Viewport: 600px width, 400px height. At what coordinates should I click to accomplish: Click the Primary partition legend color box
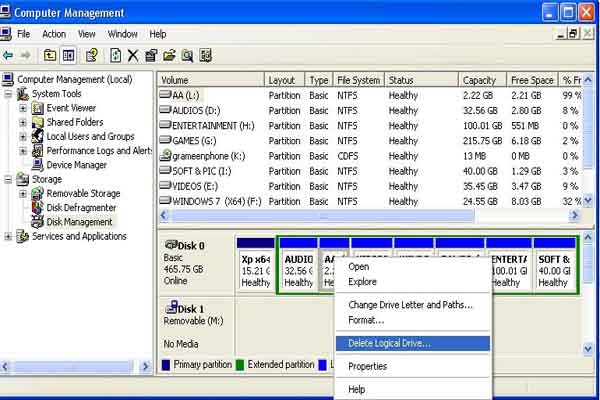pyautogui.click(x=165, y=365)
